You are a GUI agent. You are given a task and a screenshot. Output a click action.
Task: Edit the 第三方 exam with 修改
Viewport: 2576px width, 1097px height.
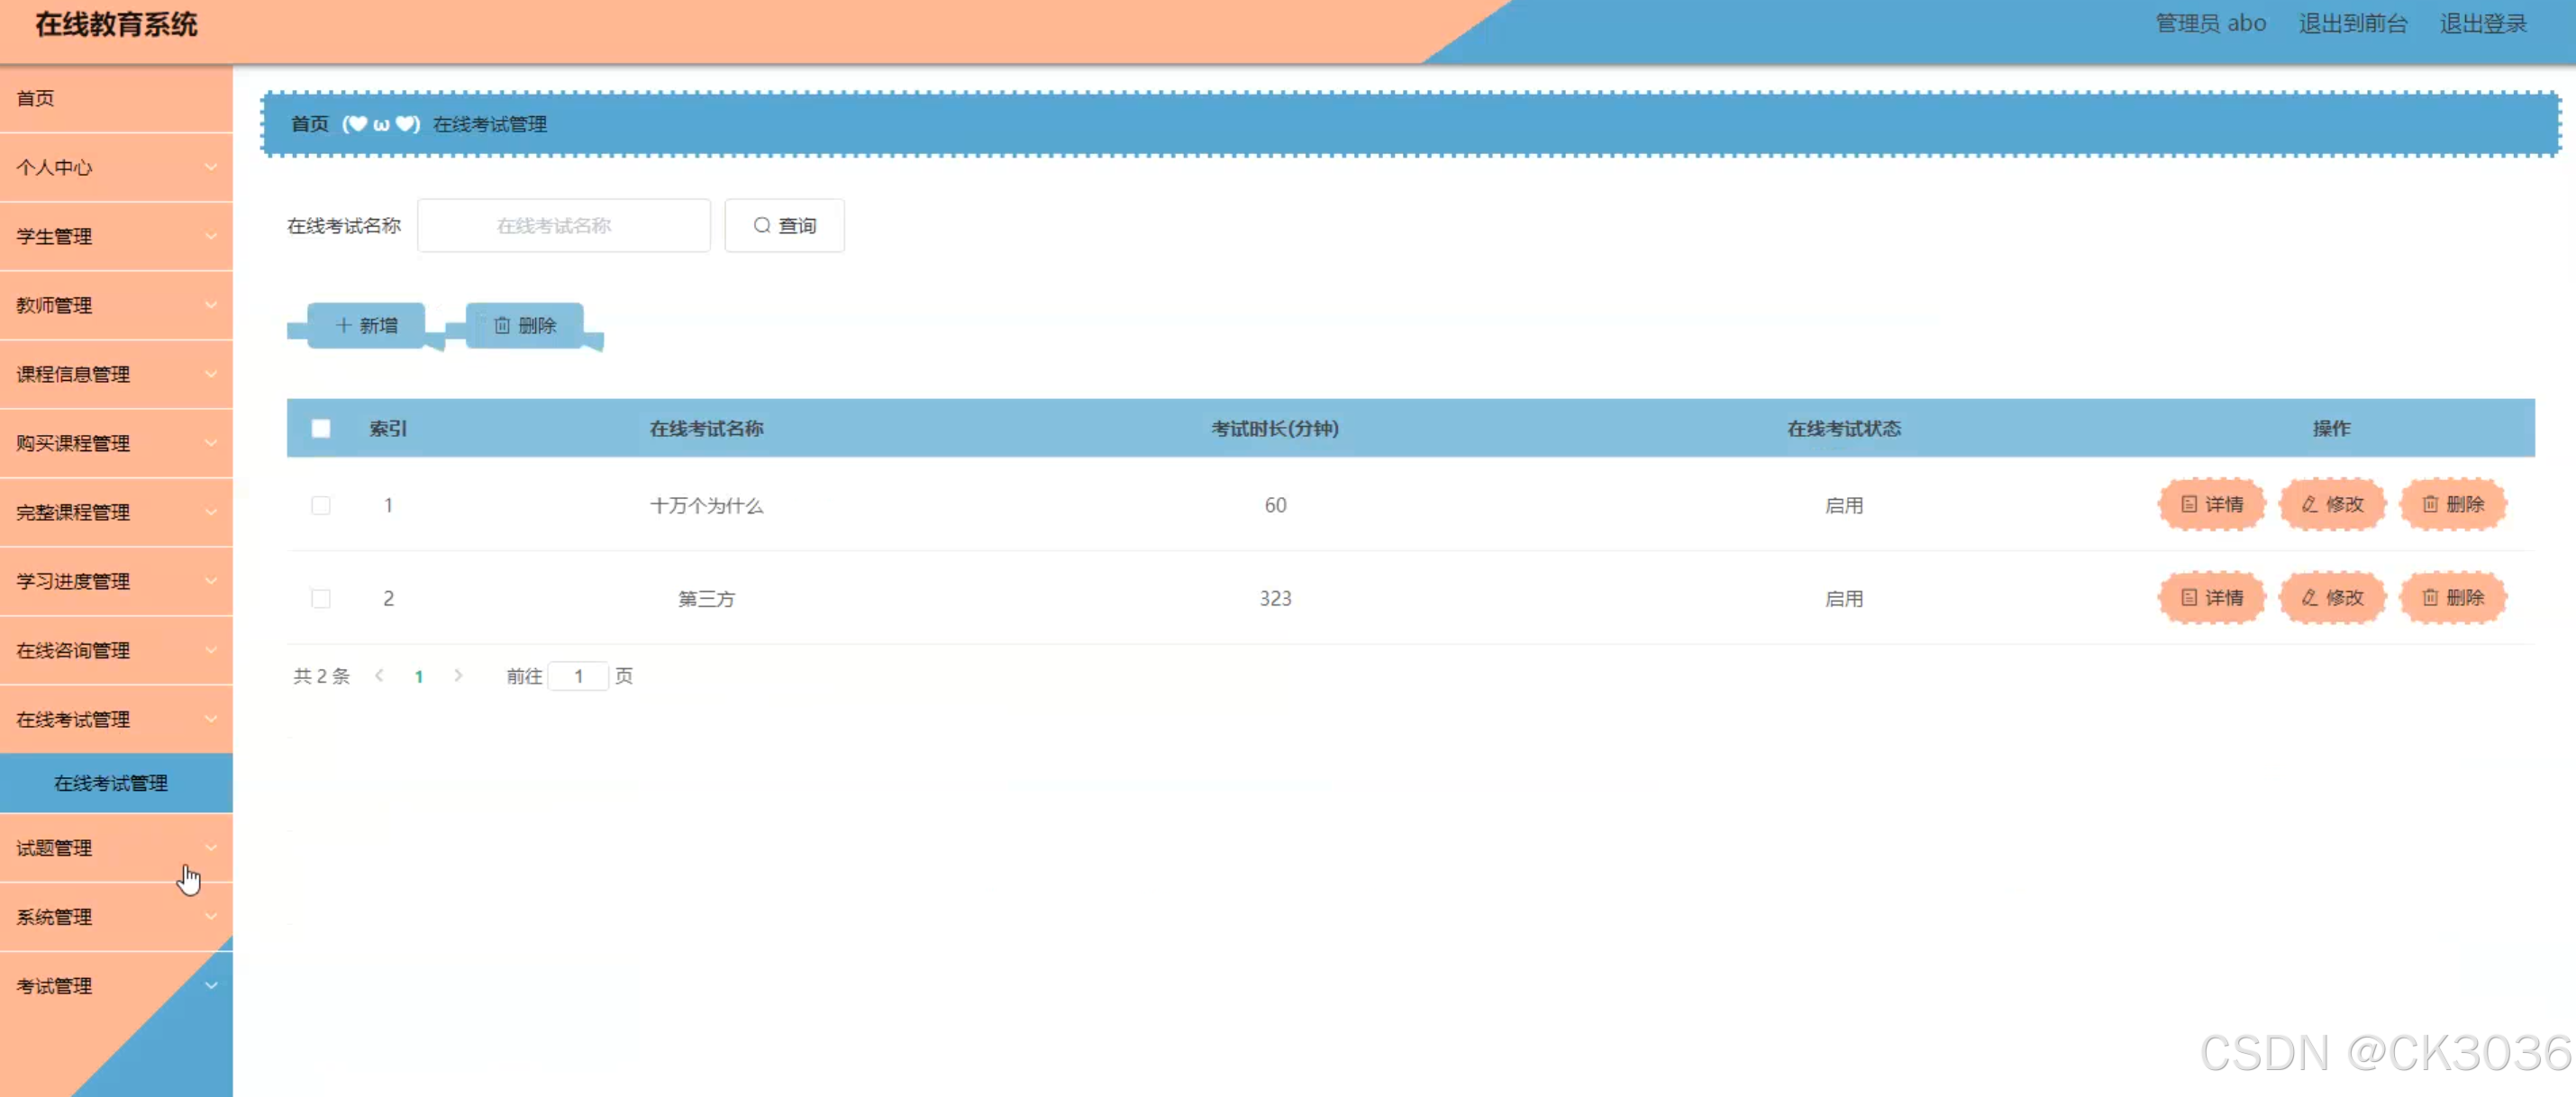[2332, 598]
